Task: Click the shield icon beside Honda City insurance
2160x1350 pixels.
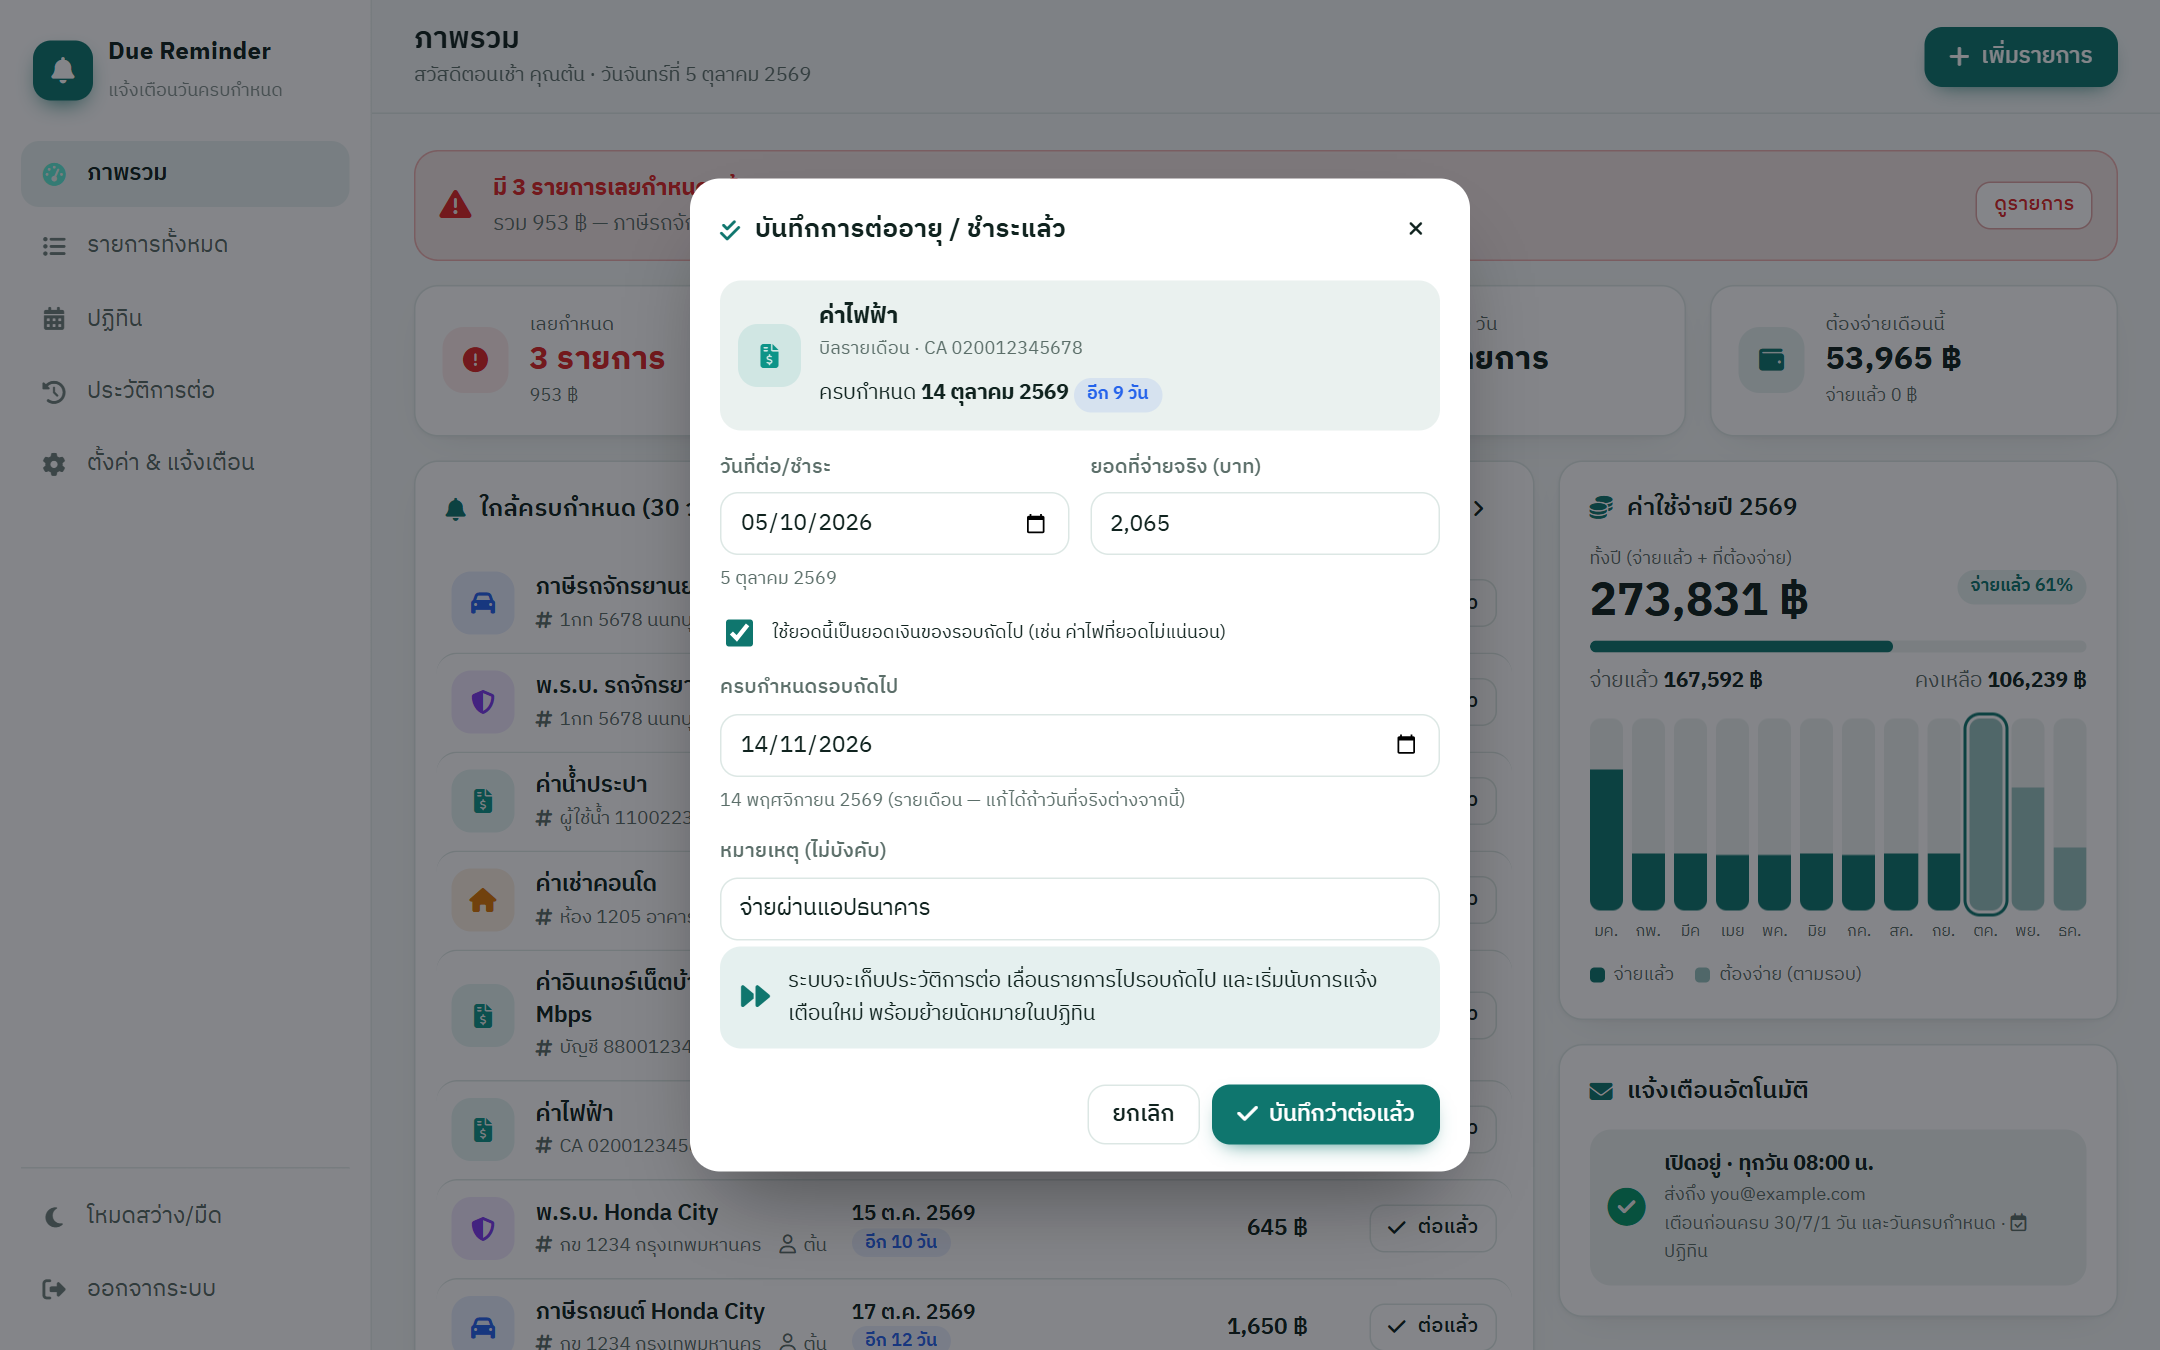Action: pos(483,1227)
